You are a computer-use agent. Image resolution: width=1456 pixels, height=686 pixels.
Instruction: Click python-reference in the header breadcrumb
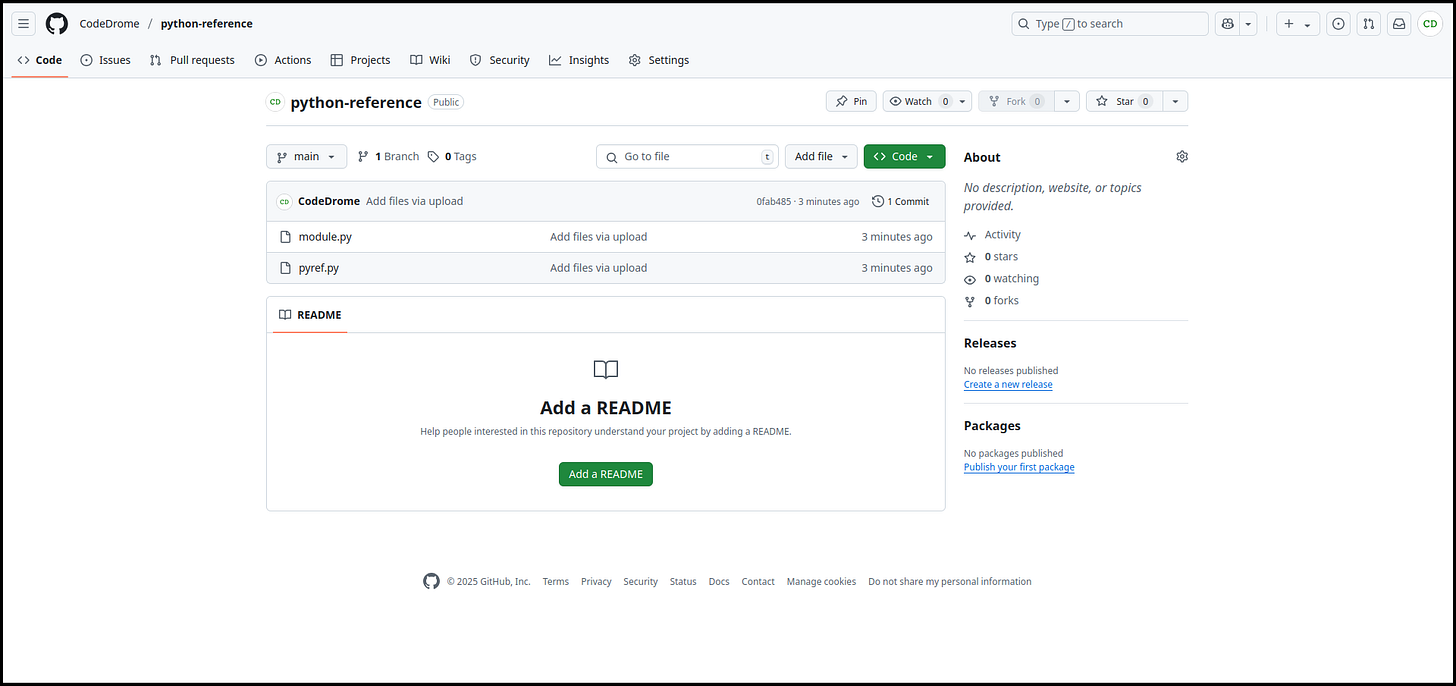(x=207, y=24)
